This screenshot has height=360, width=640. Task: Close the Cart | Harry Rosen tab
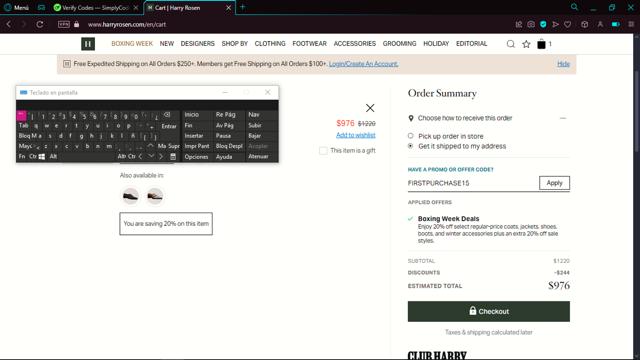pos(228,8)
